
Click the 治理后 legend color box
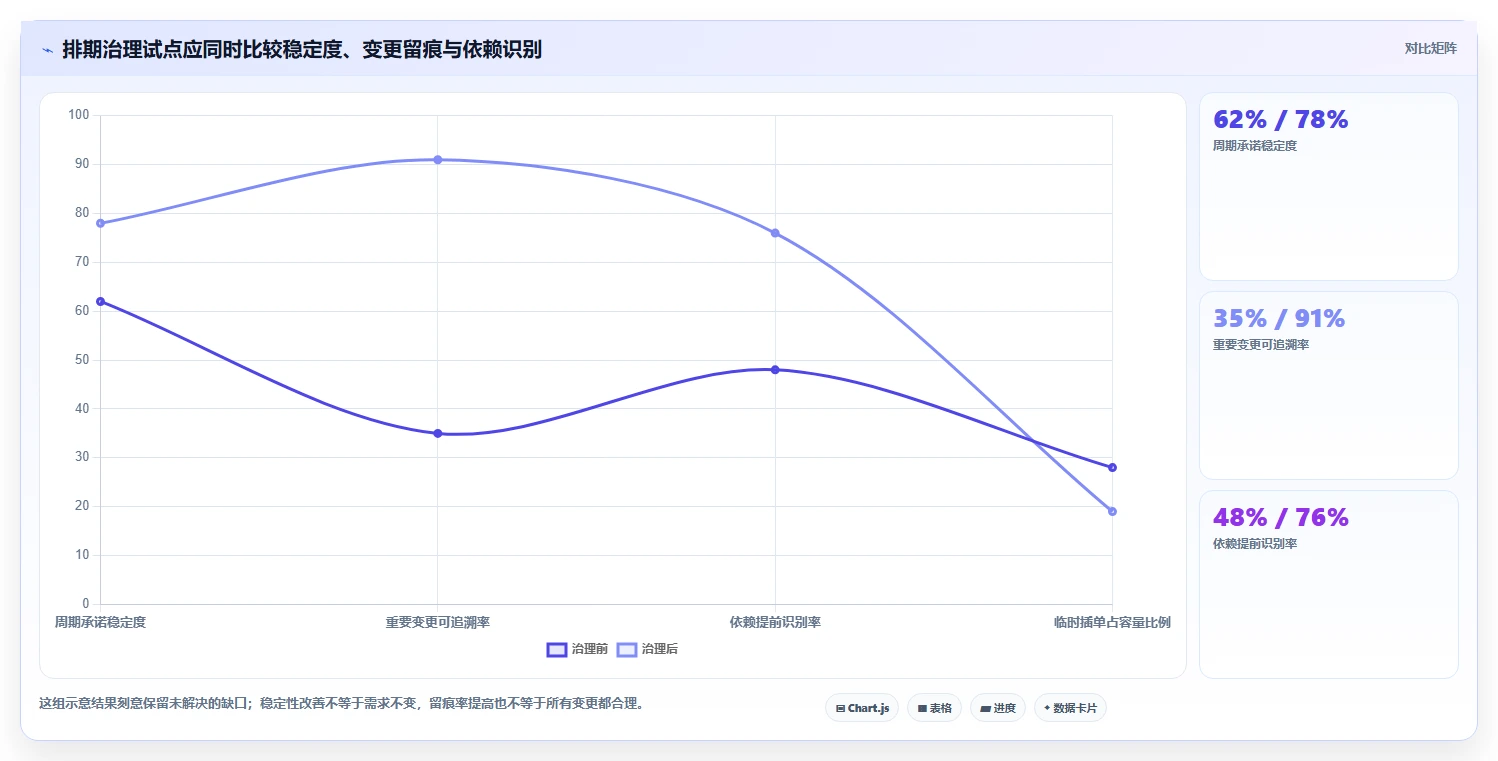click(627, 650)
